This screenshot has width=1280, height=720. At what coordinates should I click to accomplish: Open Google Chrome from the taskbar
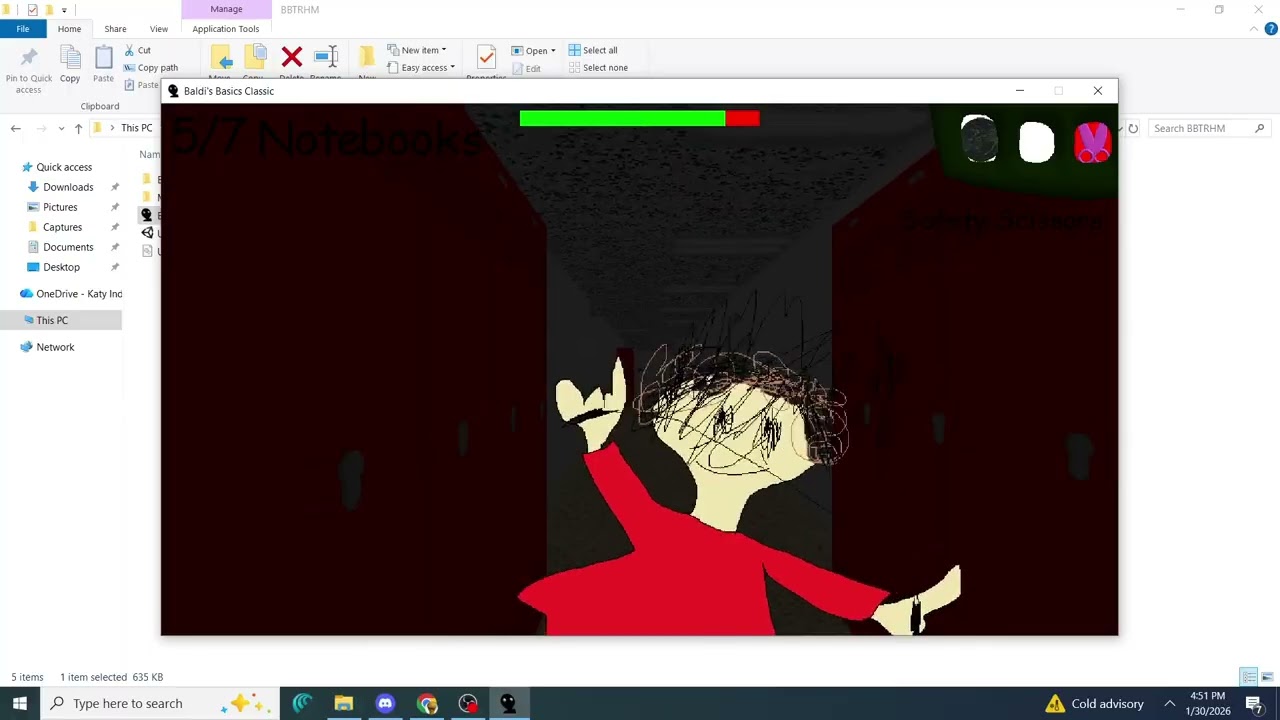(427, 704)
